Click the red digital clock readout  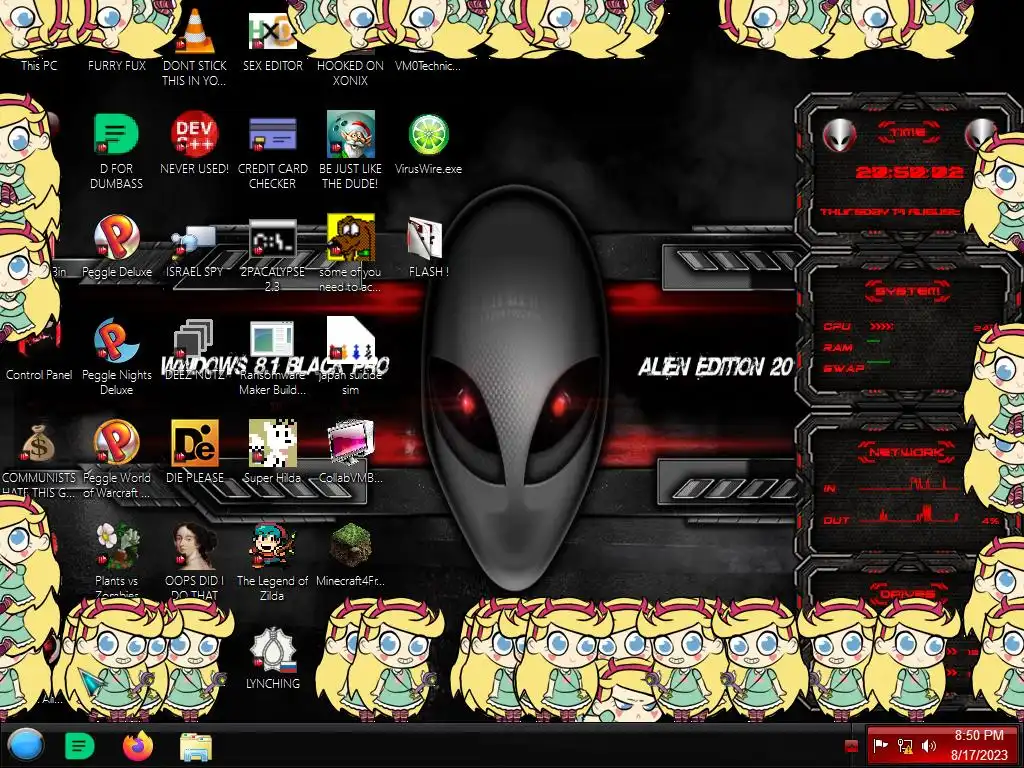click(x=909, y=172)
